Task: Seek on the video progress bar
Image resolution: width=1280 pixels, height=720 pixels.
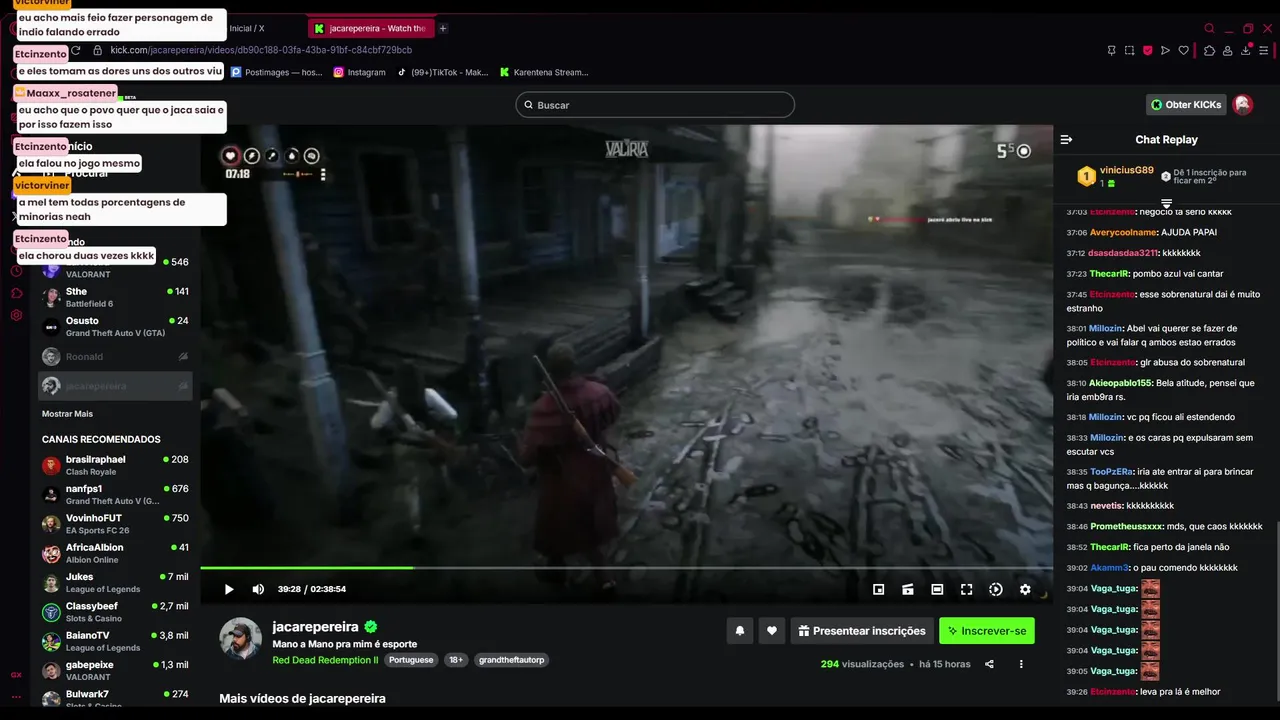Action: click(626, 568)
